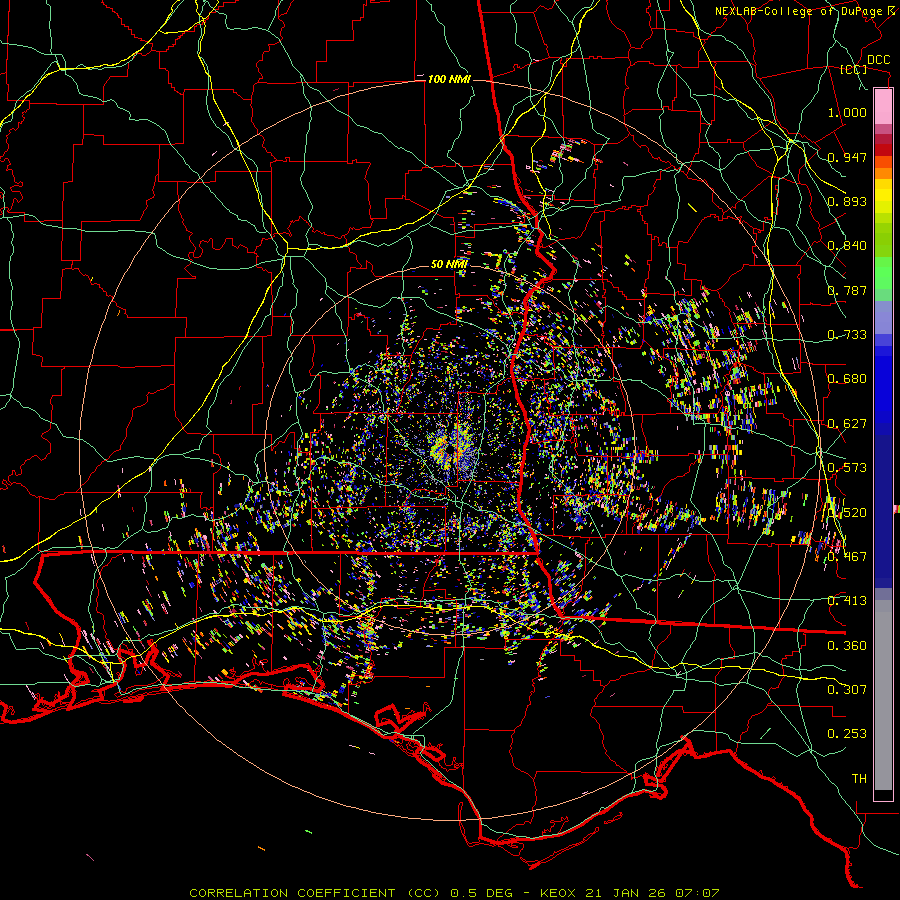
Task: Click the red segment near the top of the color bar
Action: (x=883, y=149)
